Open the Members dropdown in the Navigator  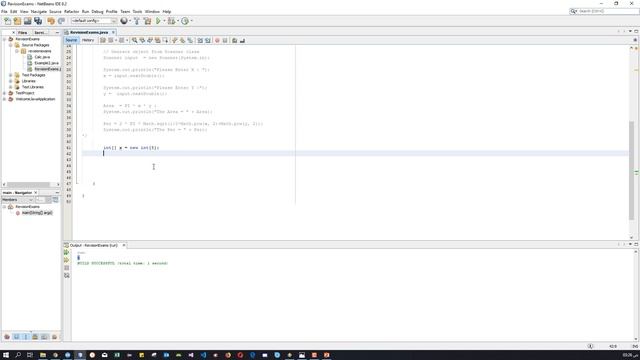18,200
